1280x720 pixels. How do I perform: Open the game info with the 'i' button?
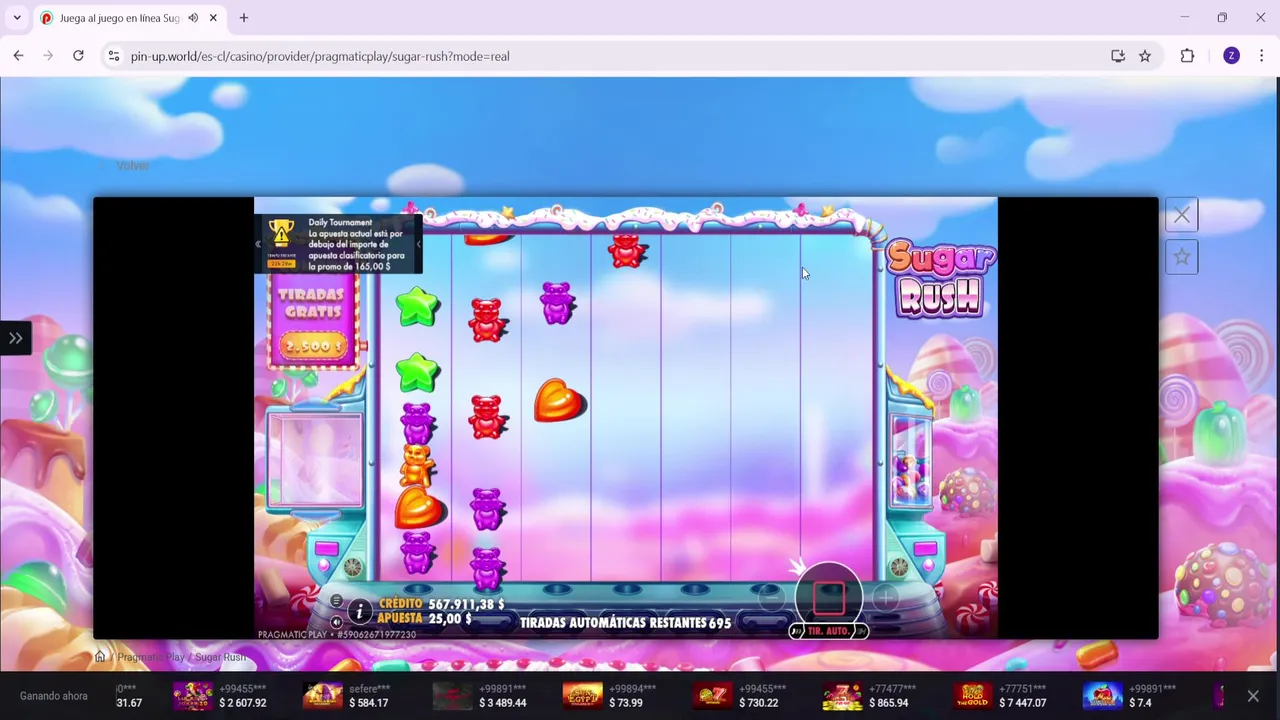pyautogui.click(x=359, y=612)
